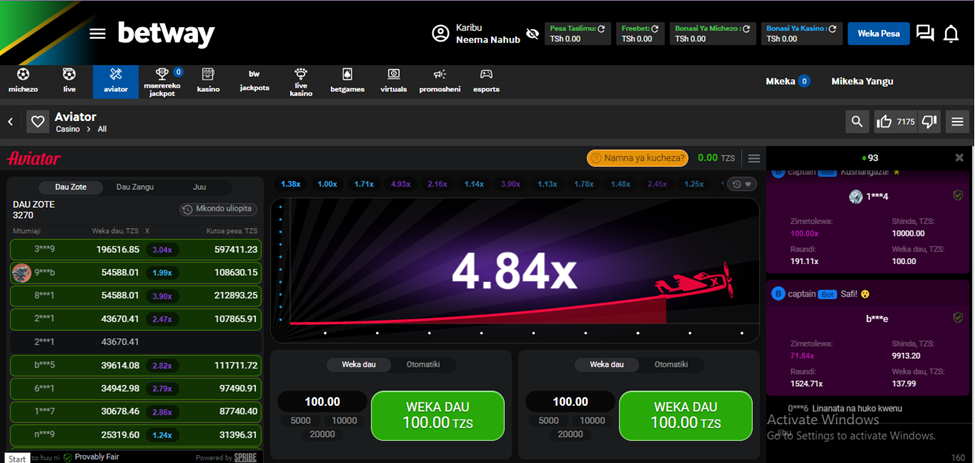
Task: Open the list menu next to thumbs down
Action: pyautogui.click(x=957, y=122)
